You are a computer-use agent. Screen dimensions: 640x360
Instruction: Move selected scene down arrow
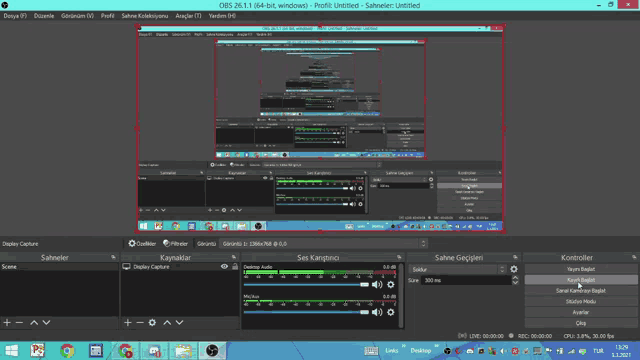pos(47,322)
